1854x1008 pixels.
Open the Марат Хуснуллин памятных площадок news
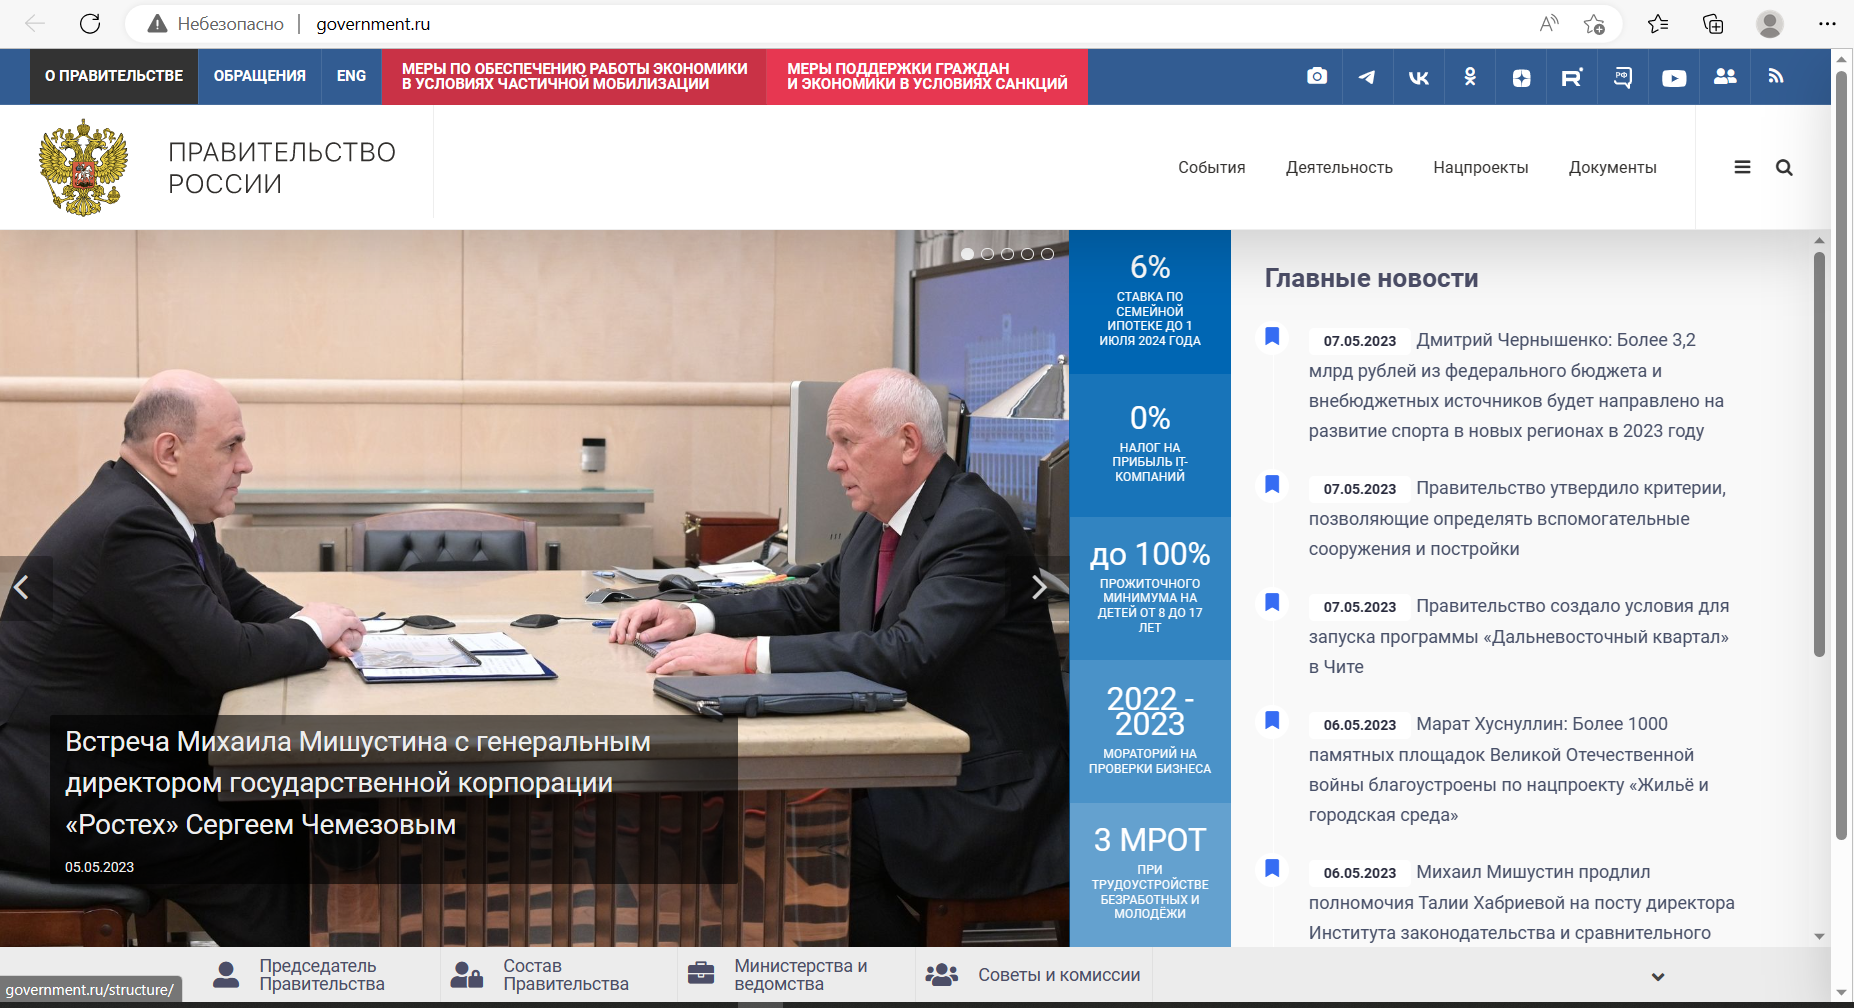(x=1508, y=769)
